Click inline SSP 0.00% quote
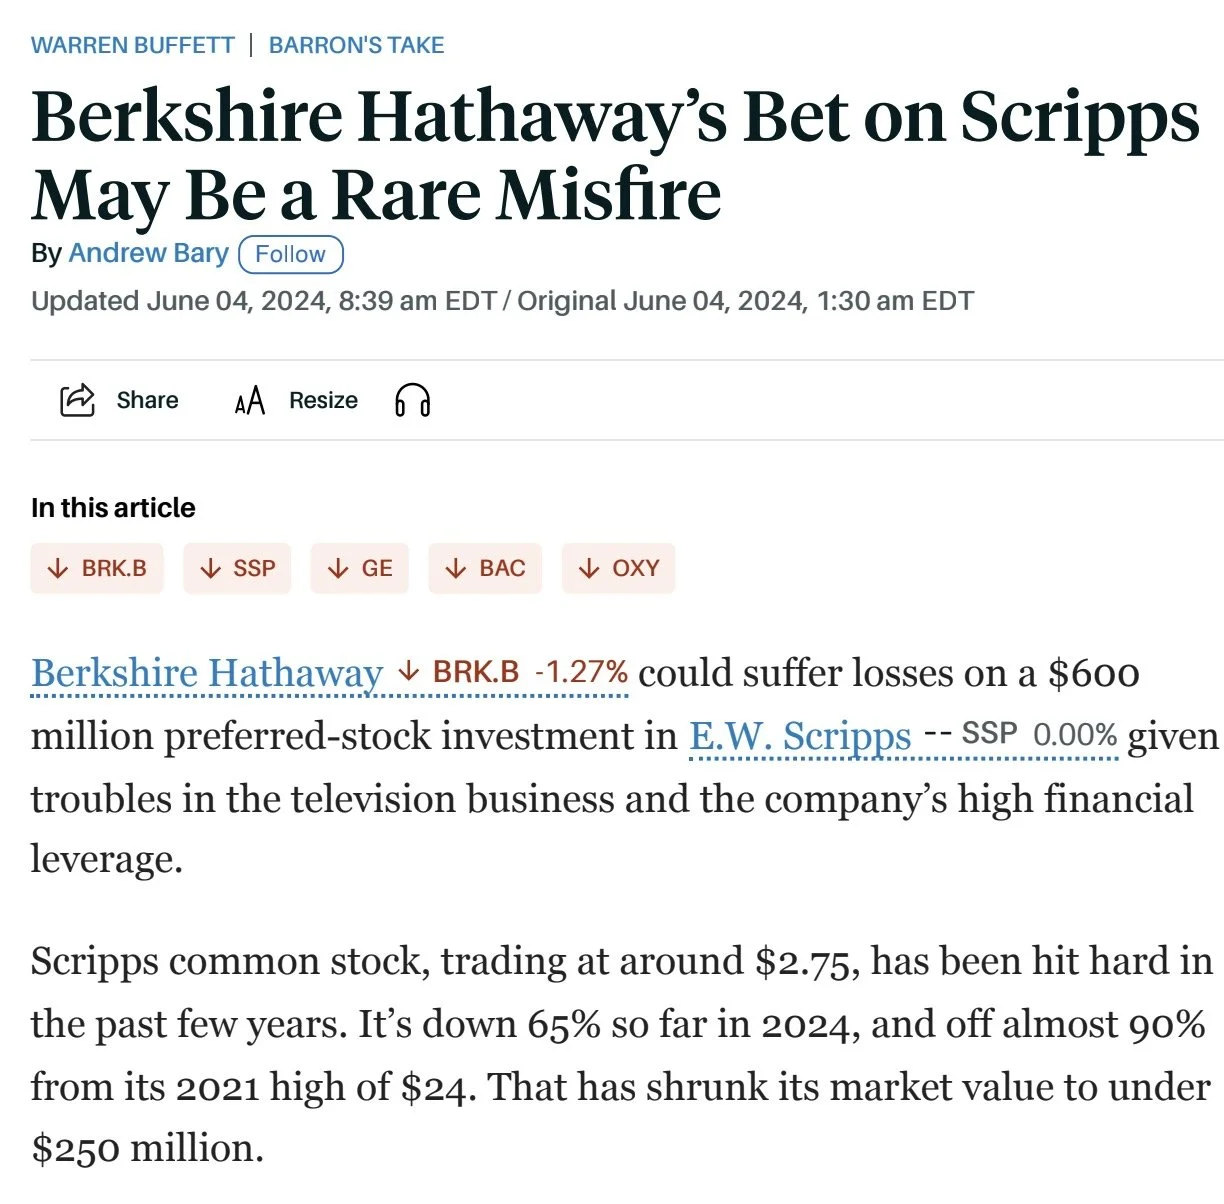Screen dimensions: 1224x1204 [x=1021, y=735]
